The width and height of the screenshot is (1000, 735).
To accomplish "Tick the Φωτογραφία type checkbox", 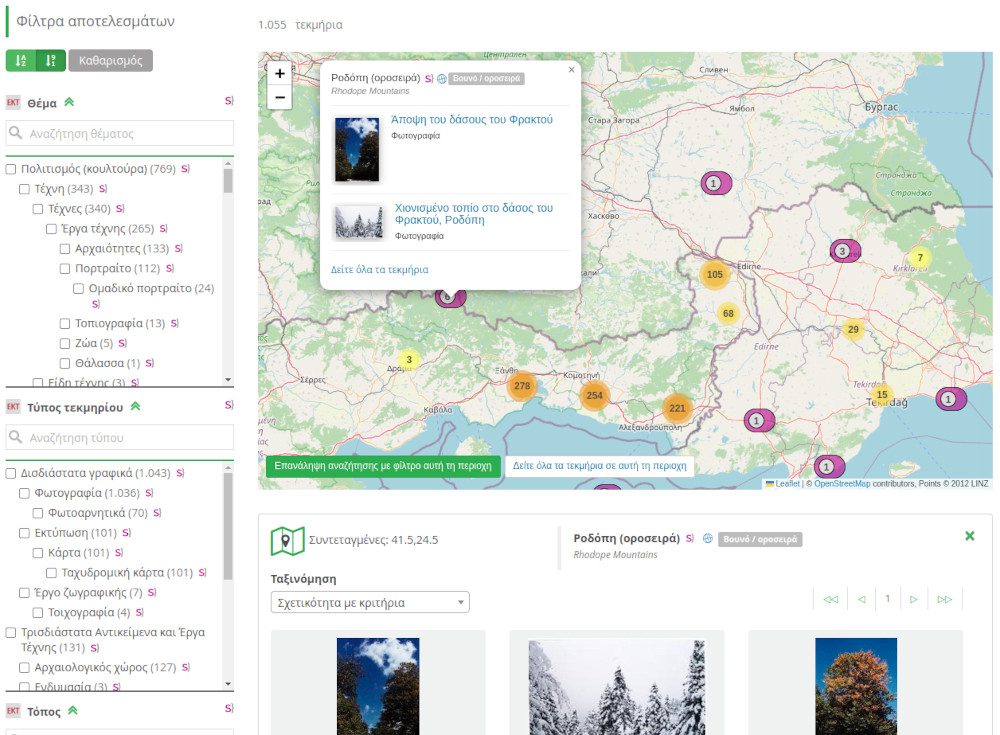I will pos(26,493).
